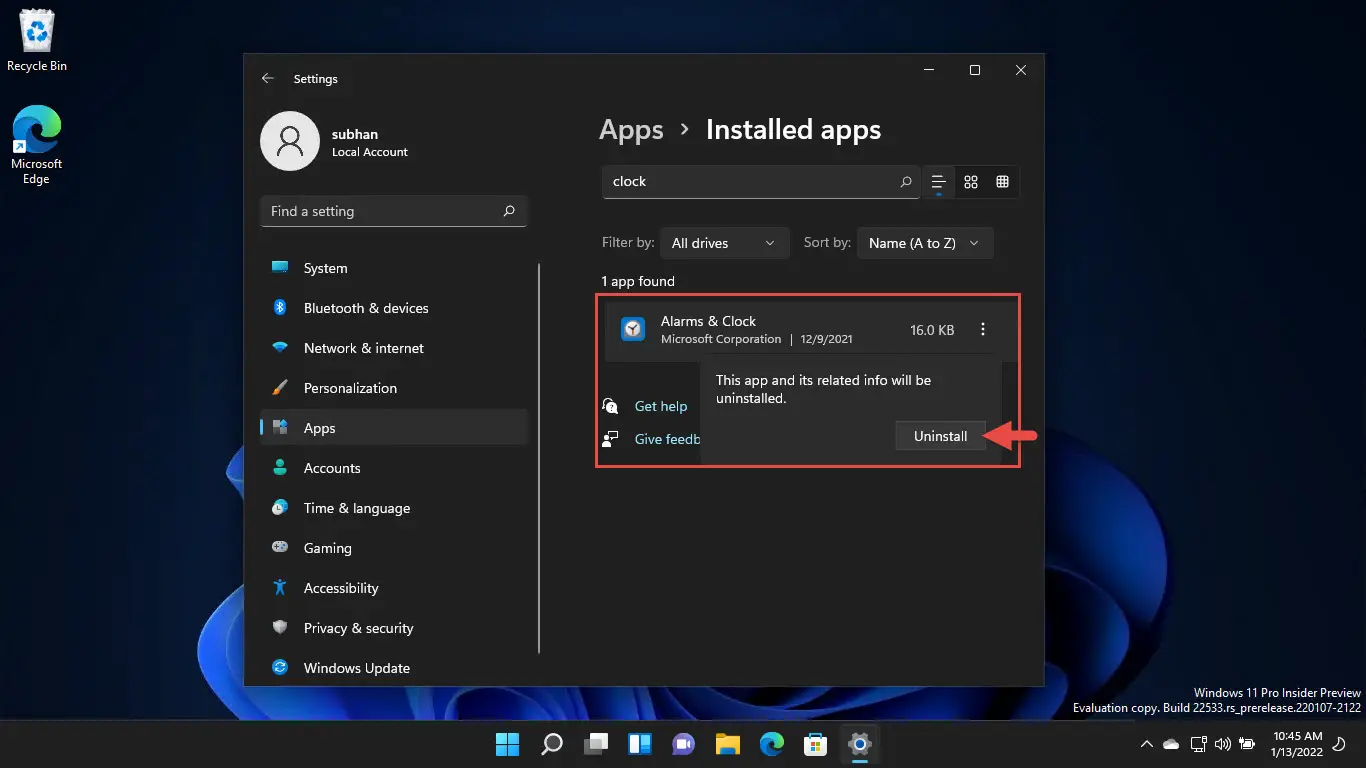
Task: Open Privacy & security settings
Action: (393, 628)
